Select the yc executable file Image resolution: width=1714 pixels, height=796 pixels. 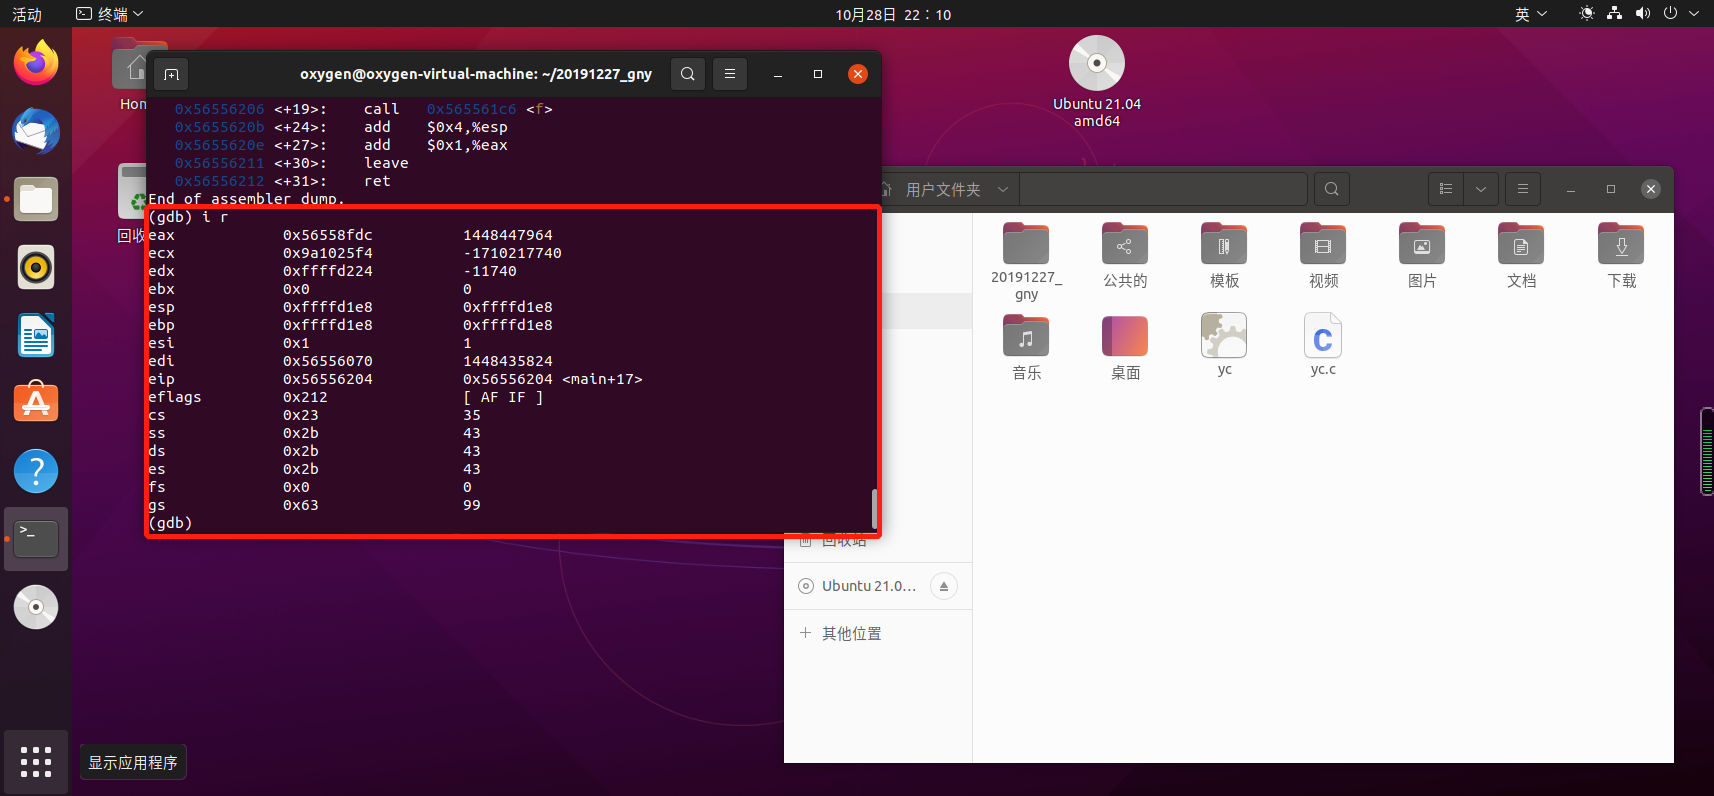(1224, 345)
